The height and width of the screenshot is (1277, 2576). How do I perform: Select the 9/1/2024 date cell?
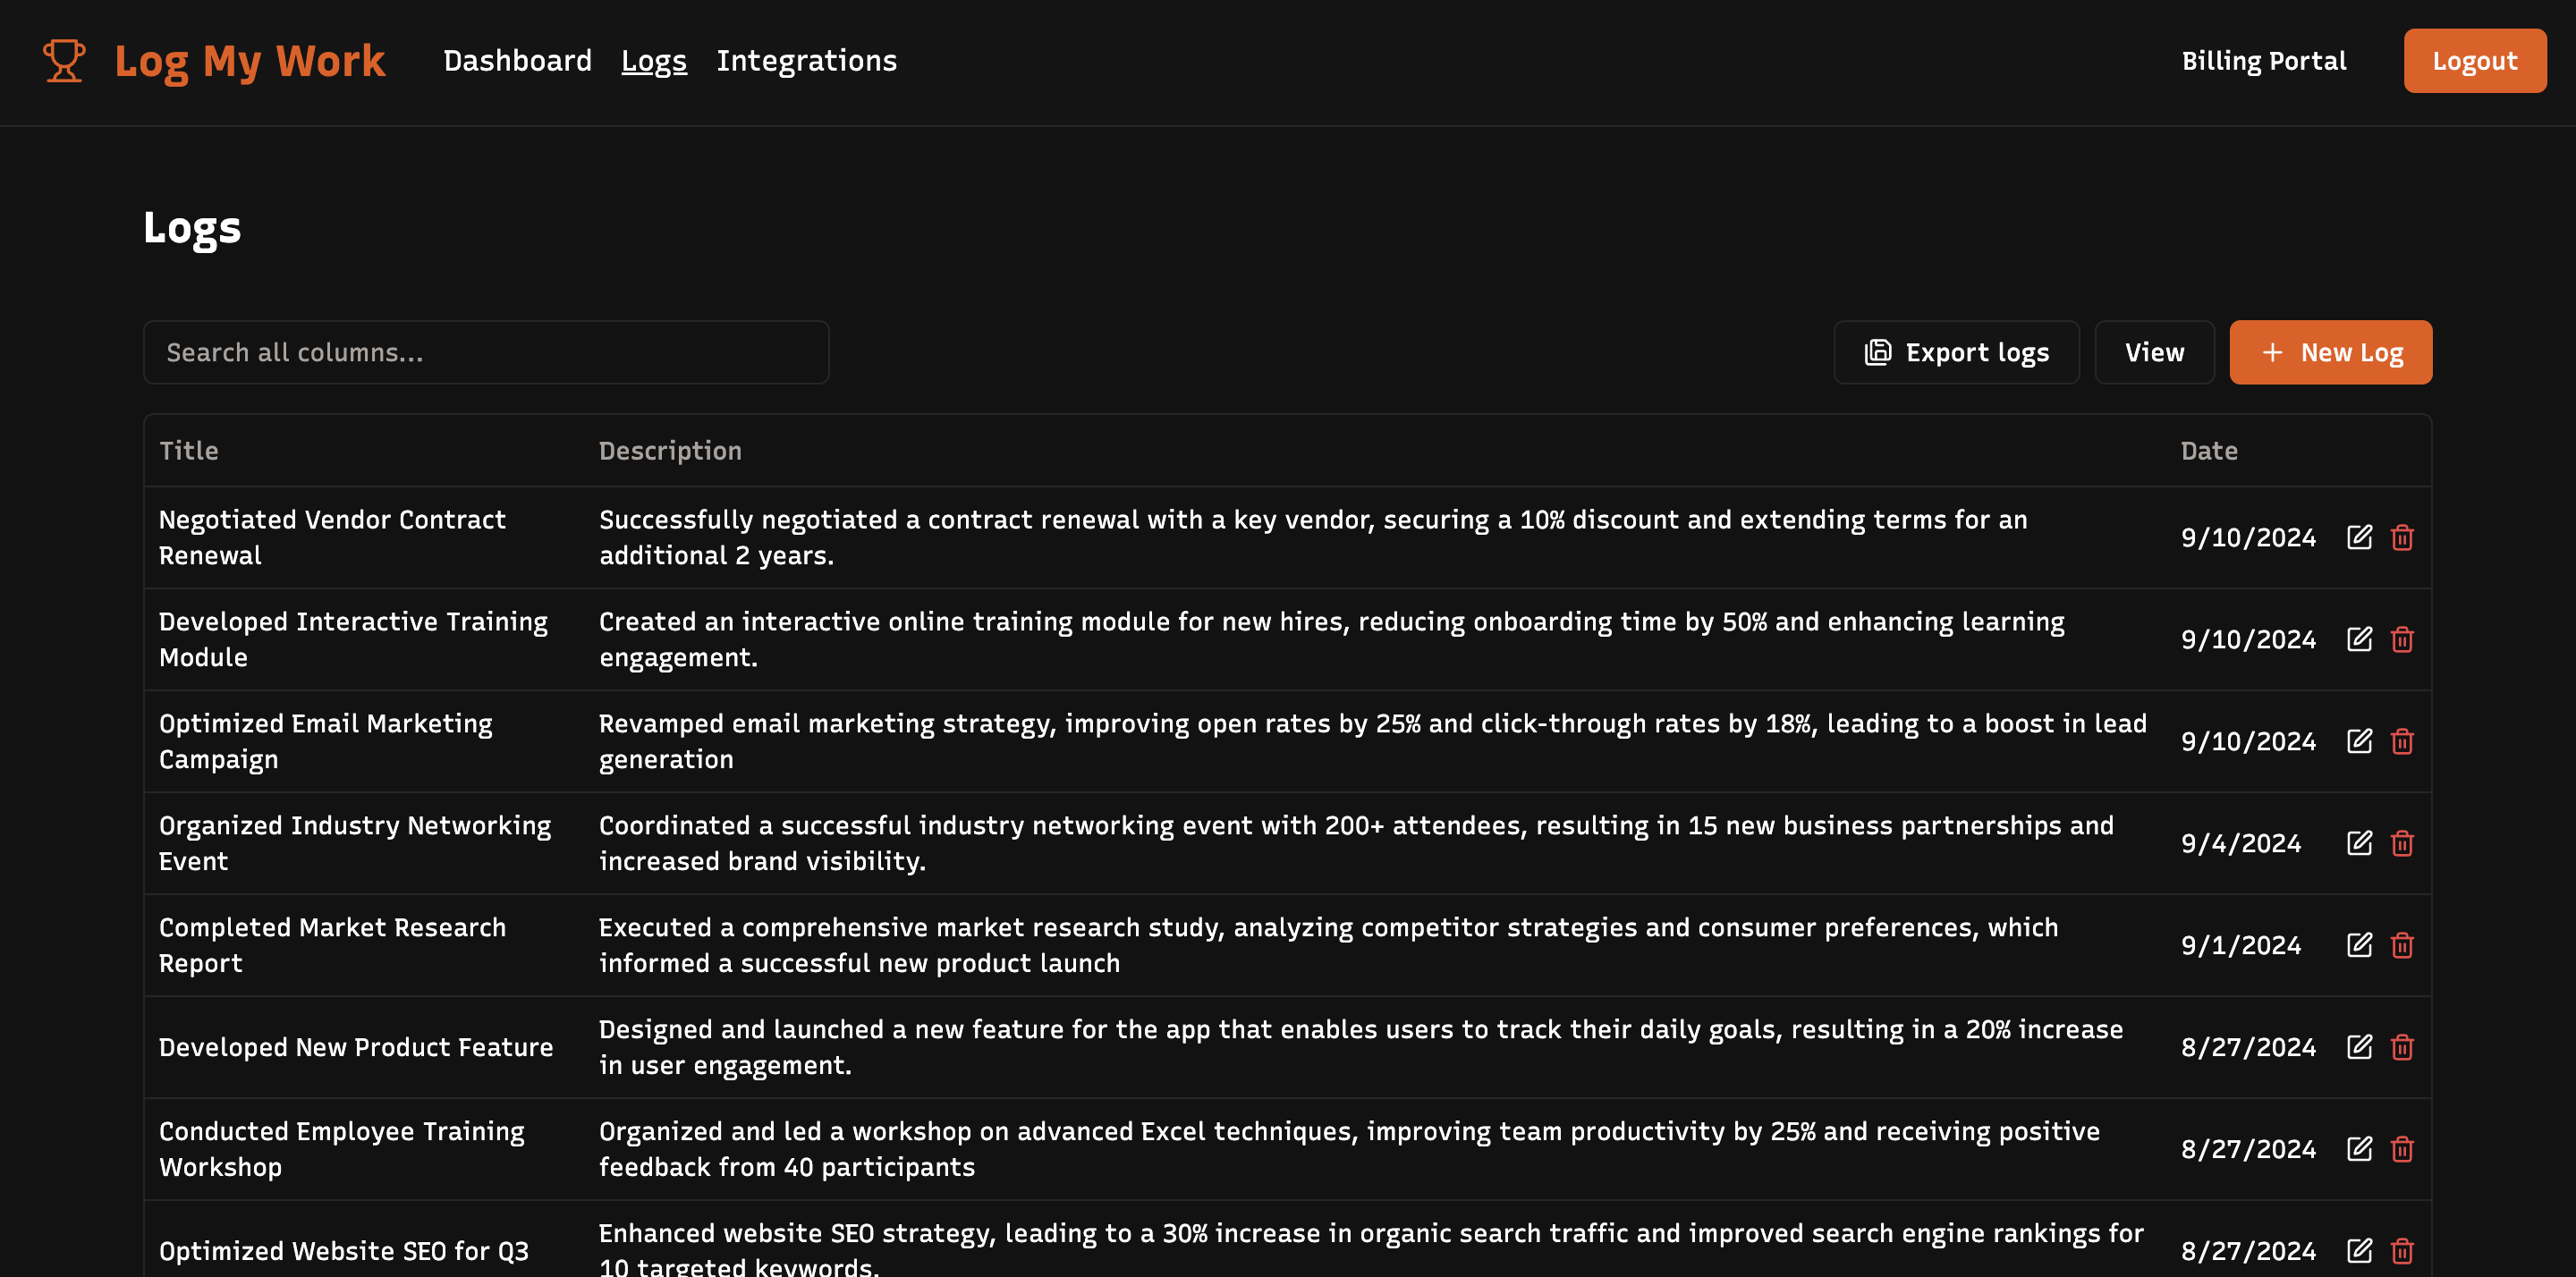(2241, 945)
